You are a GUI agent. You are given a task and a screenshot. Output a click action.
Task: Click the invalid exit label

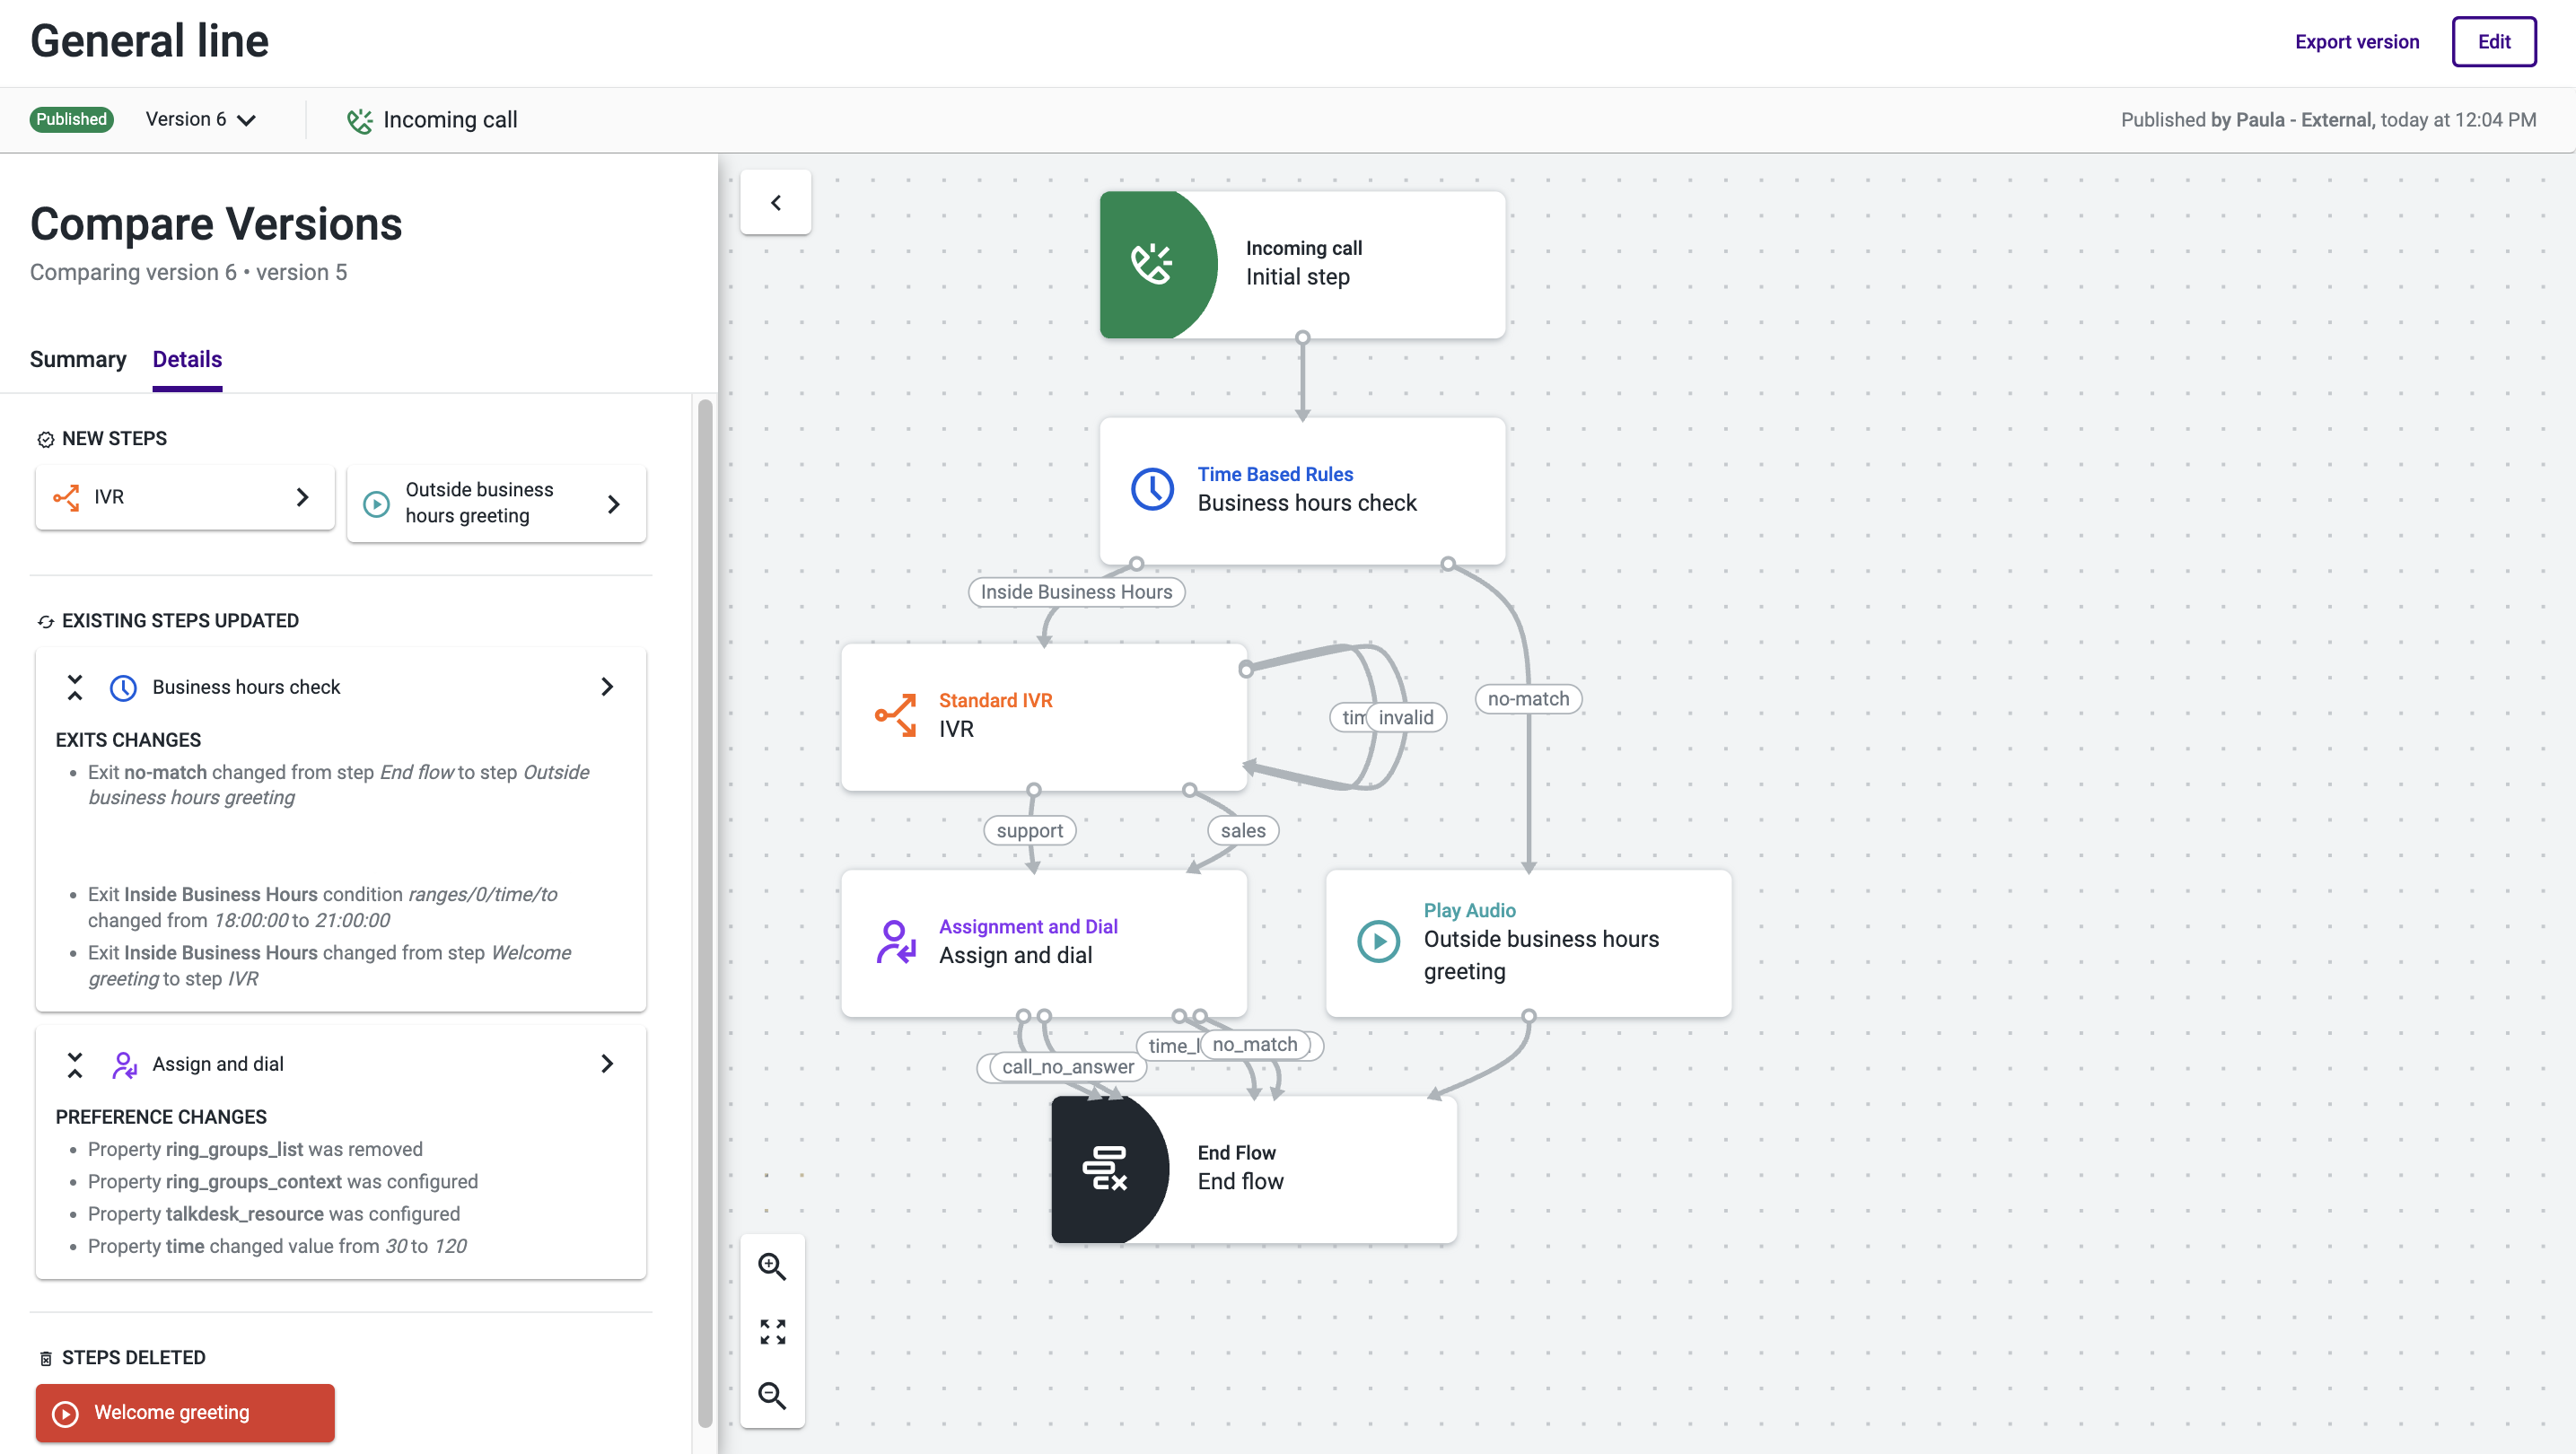pyautogui.click(x=1405, y=717)
